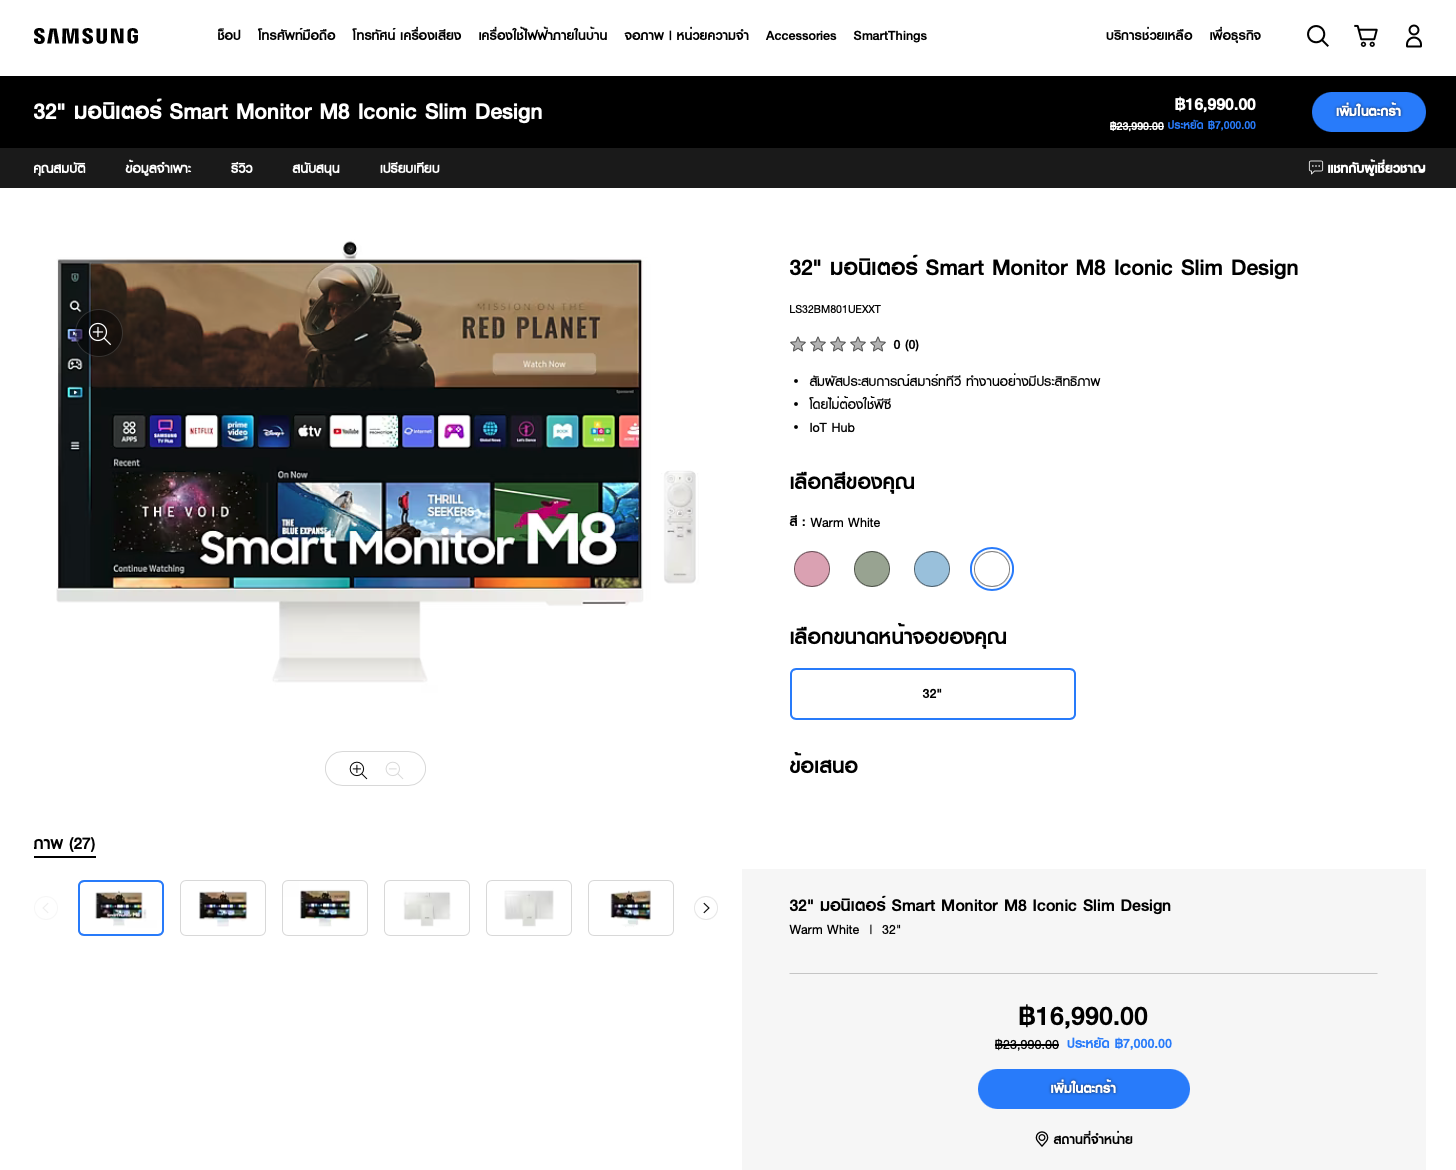
Task: Open the shopping cart icon
Action: pyautogui.click(x=1365, y=36)
